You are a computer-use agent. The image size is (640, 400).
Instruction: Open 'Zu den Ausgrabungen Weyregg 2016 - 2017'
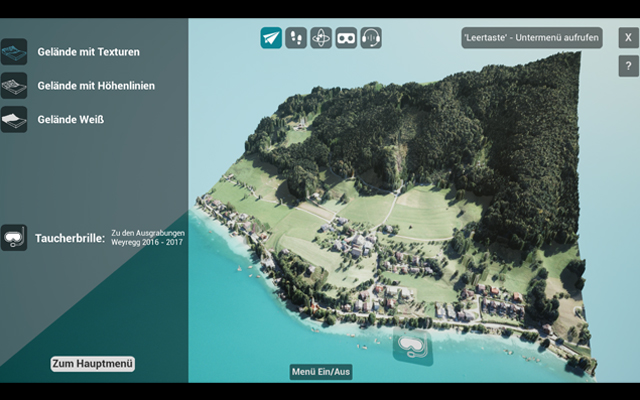click(148, 238)
